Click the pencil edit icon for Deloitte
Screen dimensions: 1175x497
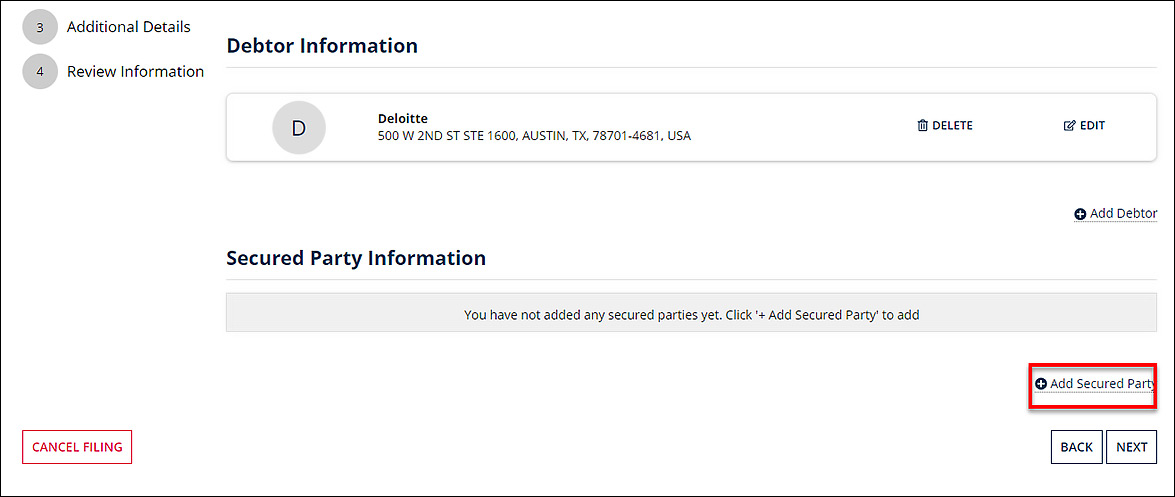(x=1069, y=126)
